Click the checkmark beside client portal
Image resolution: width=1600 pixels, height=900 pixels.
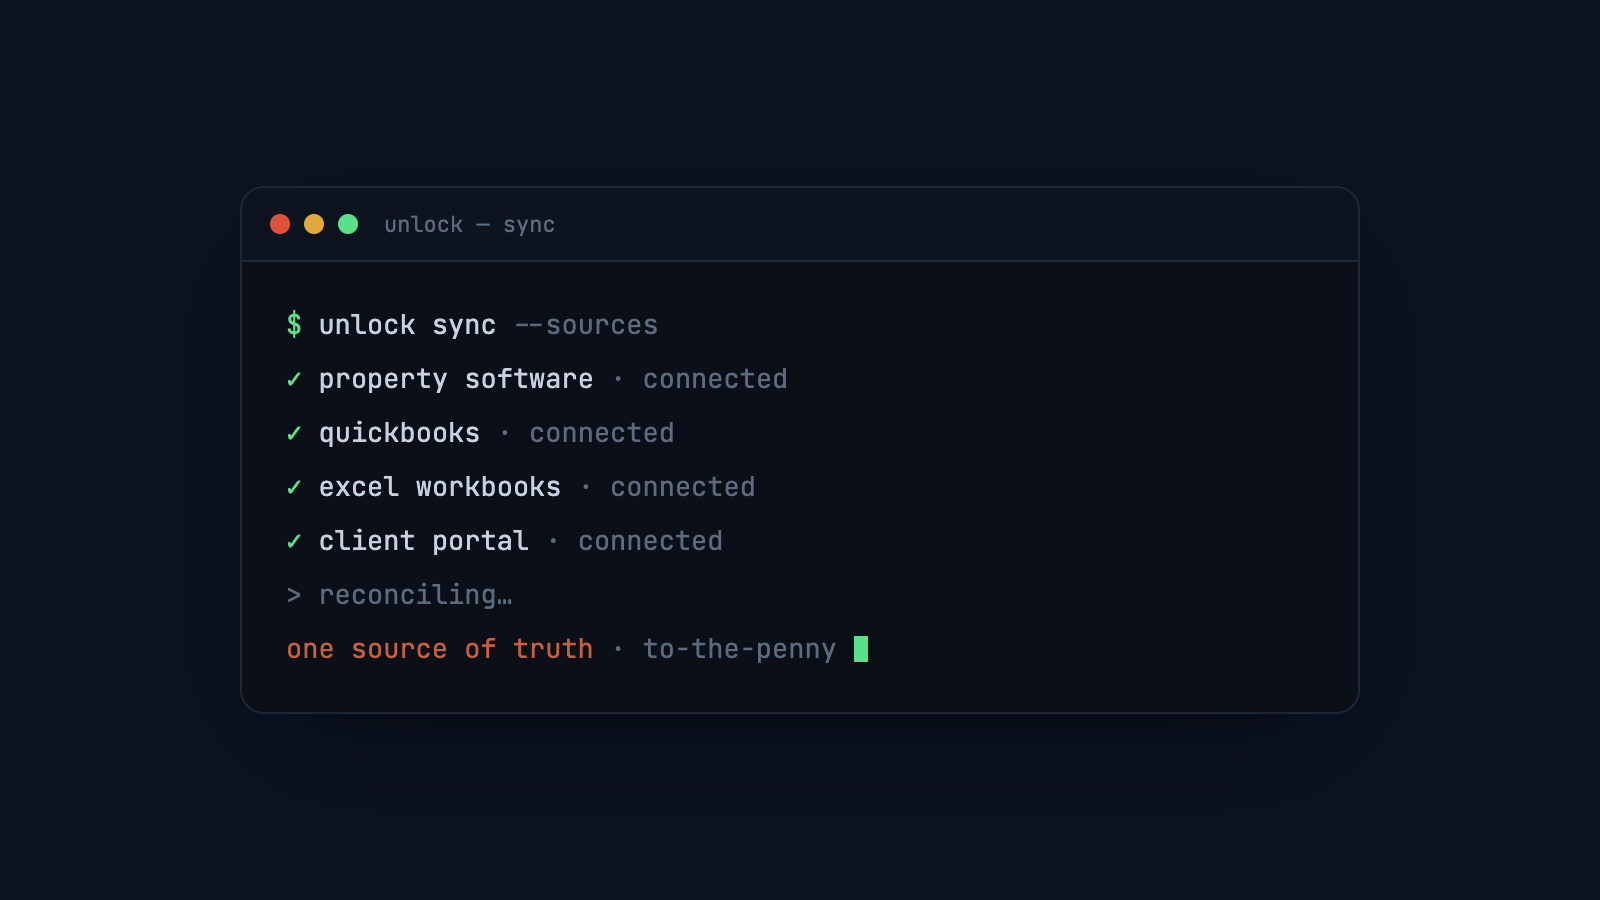(294, 541)
